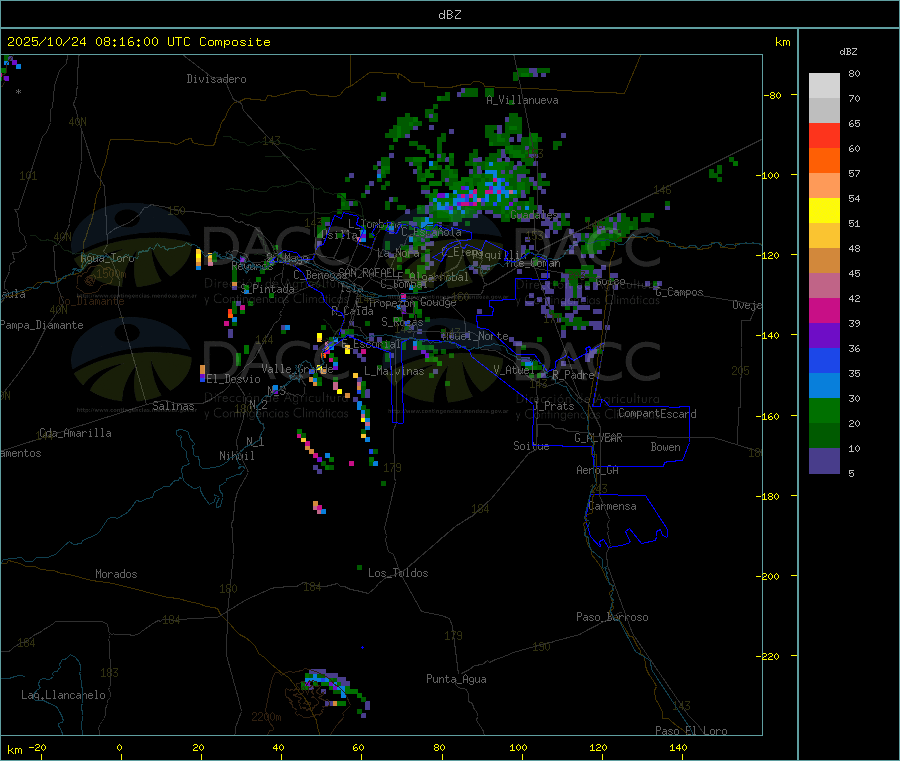The height and width of the screenshot is (761, 900).
Task: Click the Agua_Toro location label
Action: 107,258
